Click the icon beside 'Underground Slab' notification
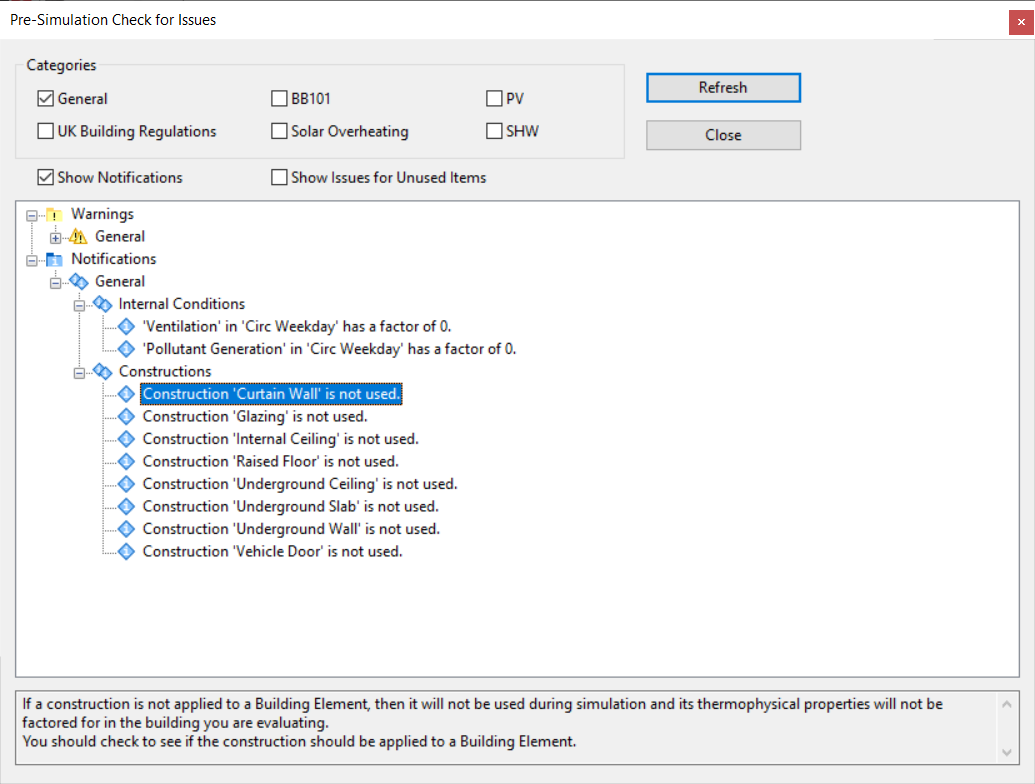Screen dimensions: 1035x784 [x=126, y=506]
